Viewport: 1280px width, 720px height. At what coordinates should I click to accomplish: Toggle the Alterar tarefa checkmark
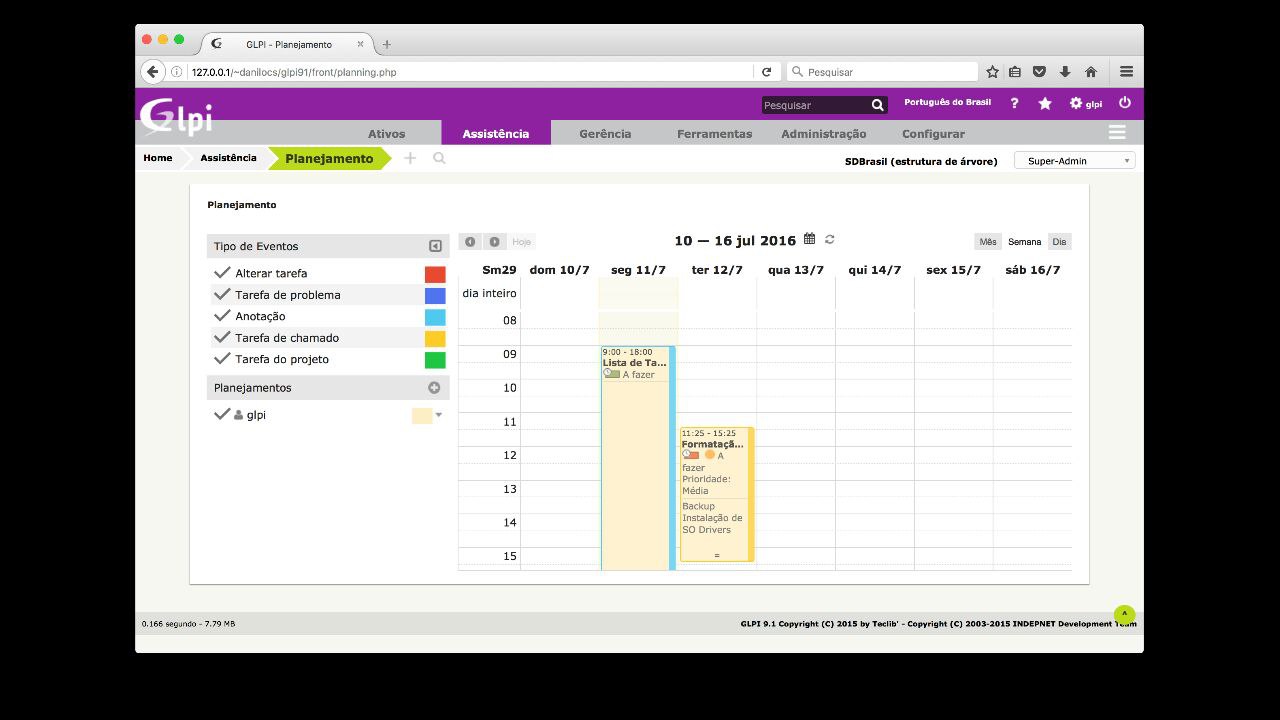click(222, 273)
